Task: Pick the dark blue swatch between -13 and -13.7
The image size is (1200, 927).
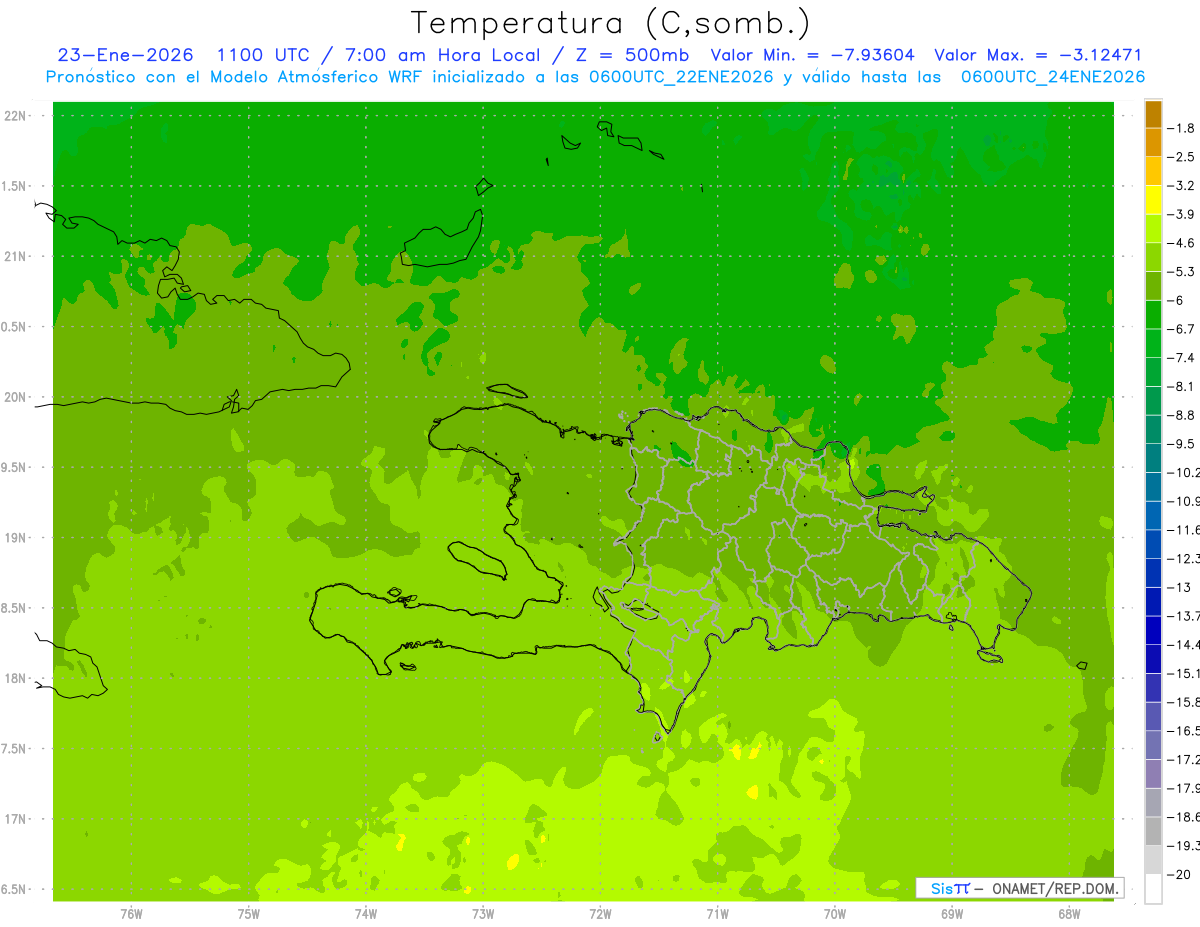Action: point(1153,601)
